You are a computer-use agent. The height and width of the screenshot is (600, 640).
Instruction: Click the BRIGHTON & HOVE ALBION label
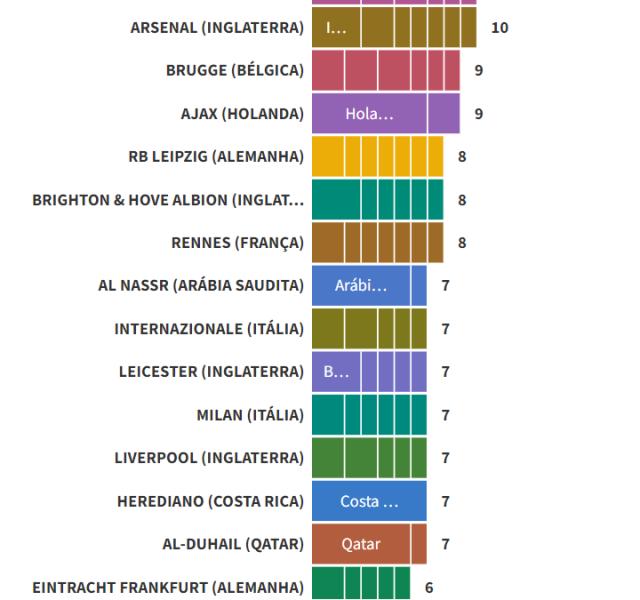(168, 200)
